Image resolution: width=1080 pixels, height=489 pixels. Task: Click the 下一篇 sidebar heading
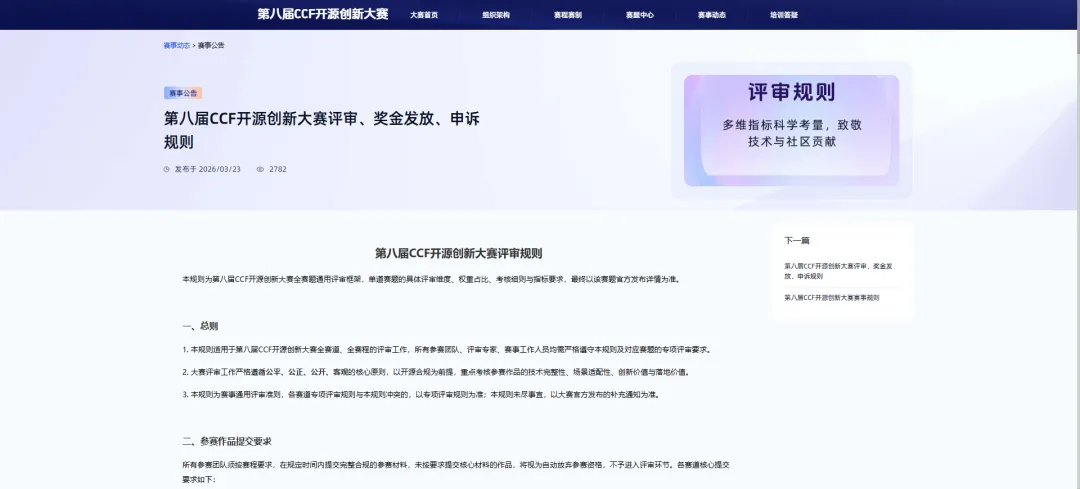(797, 240)
